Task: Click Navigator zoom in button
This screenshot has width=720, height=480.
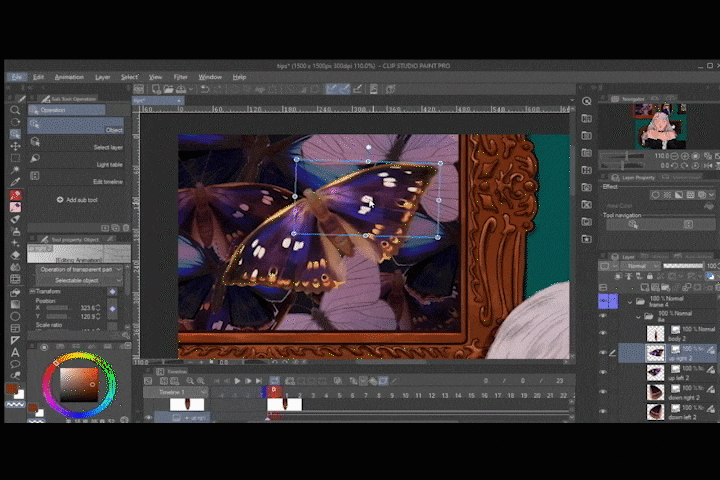Action: (685, 156)
